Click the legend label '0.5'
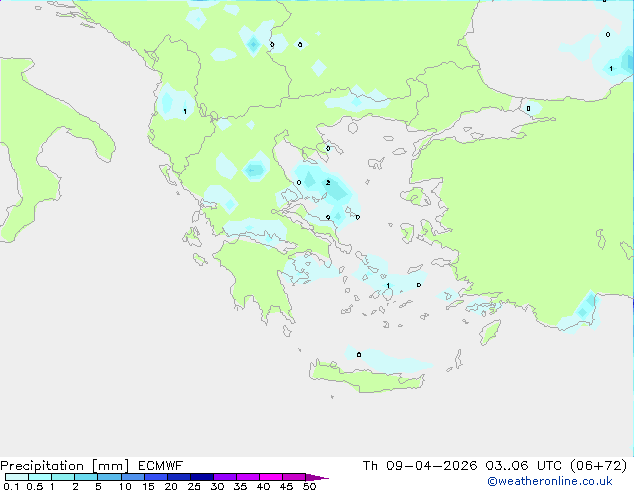The image size is (634, 490). pos(35,486)
